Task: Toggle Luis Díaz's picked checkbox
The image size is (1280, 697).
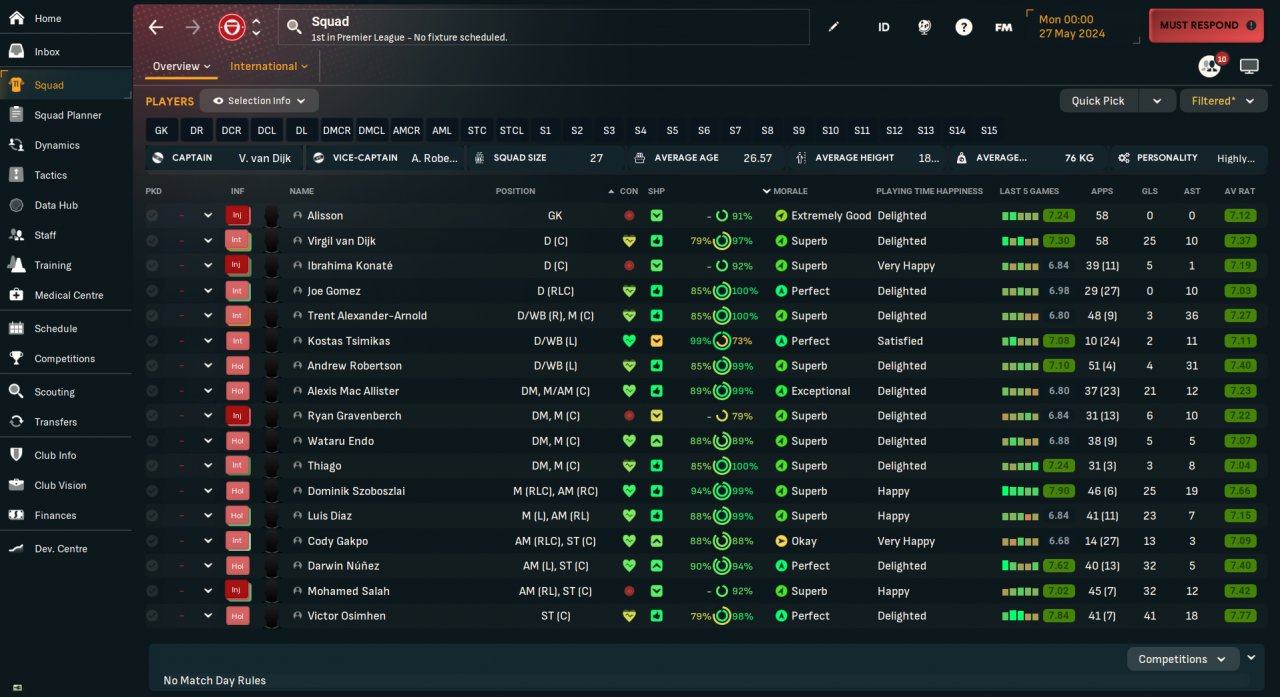Action: coord(152,516)
